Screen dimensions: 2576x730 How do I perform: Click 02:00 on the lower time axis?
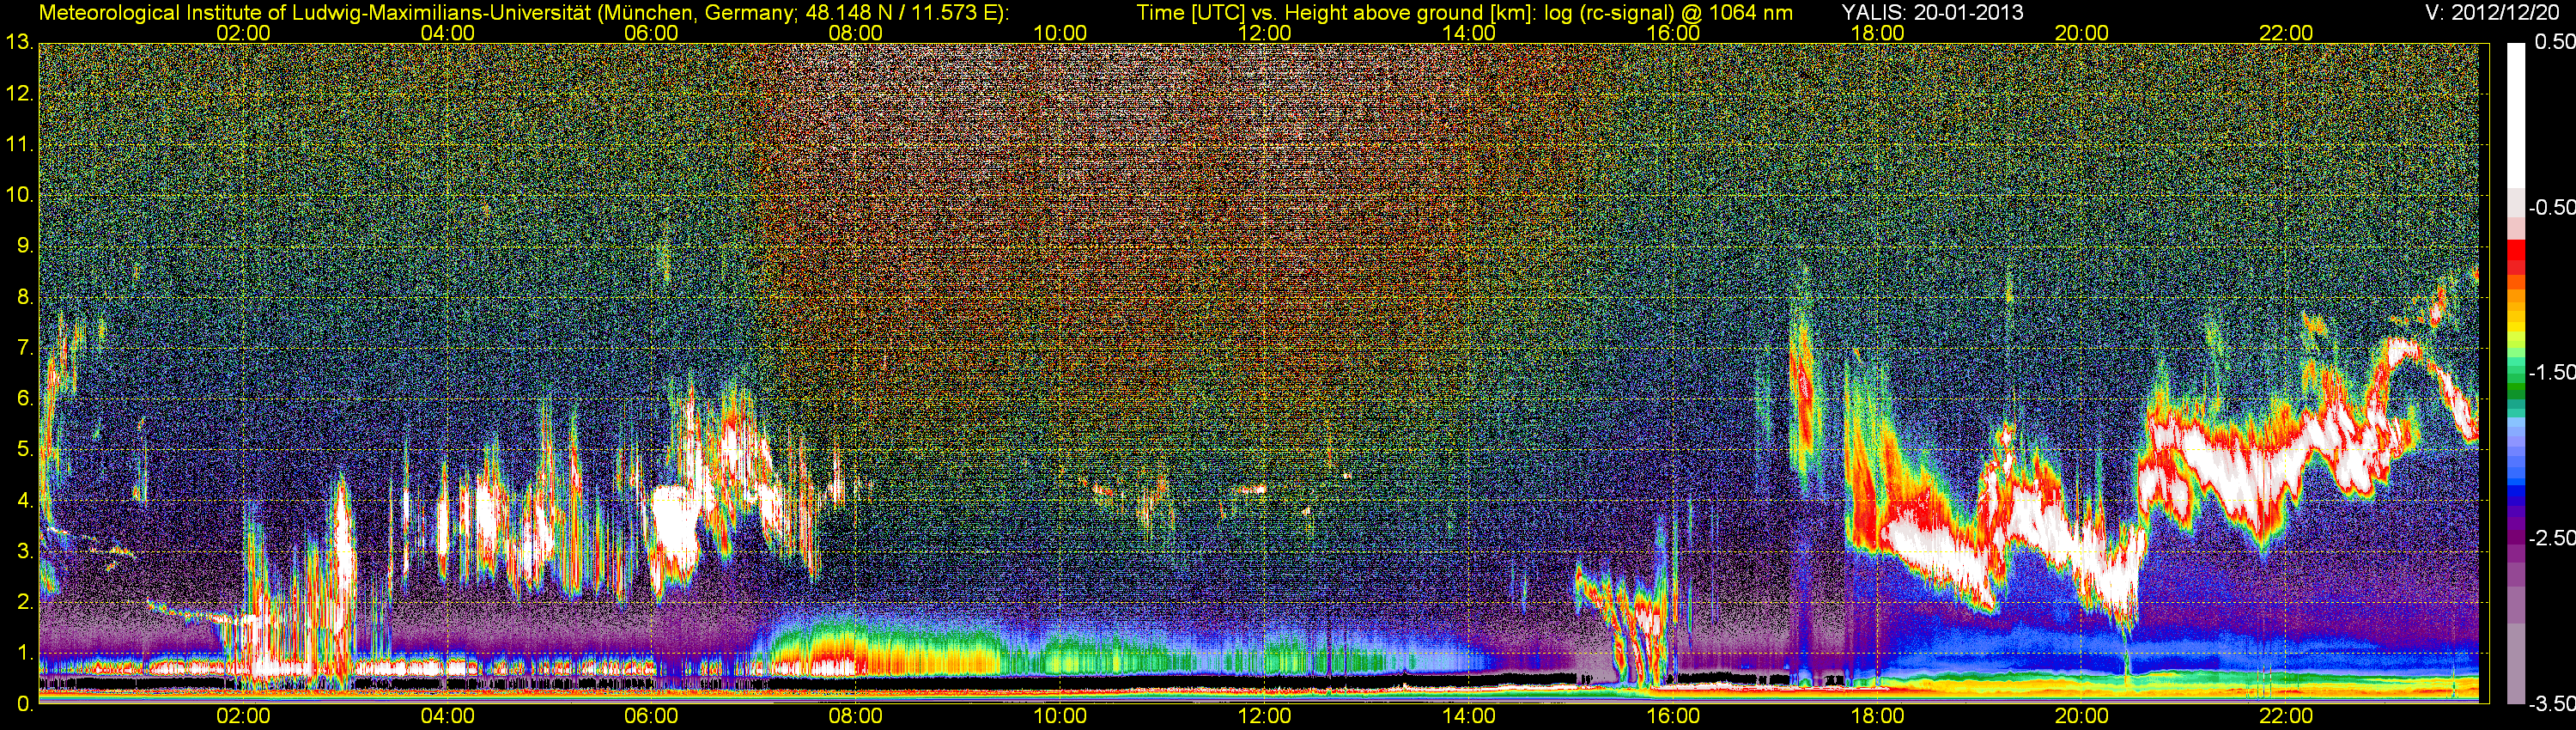243,716
